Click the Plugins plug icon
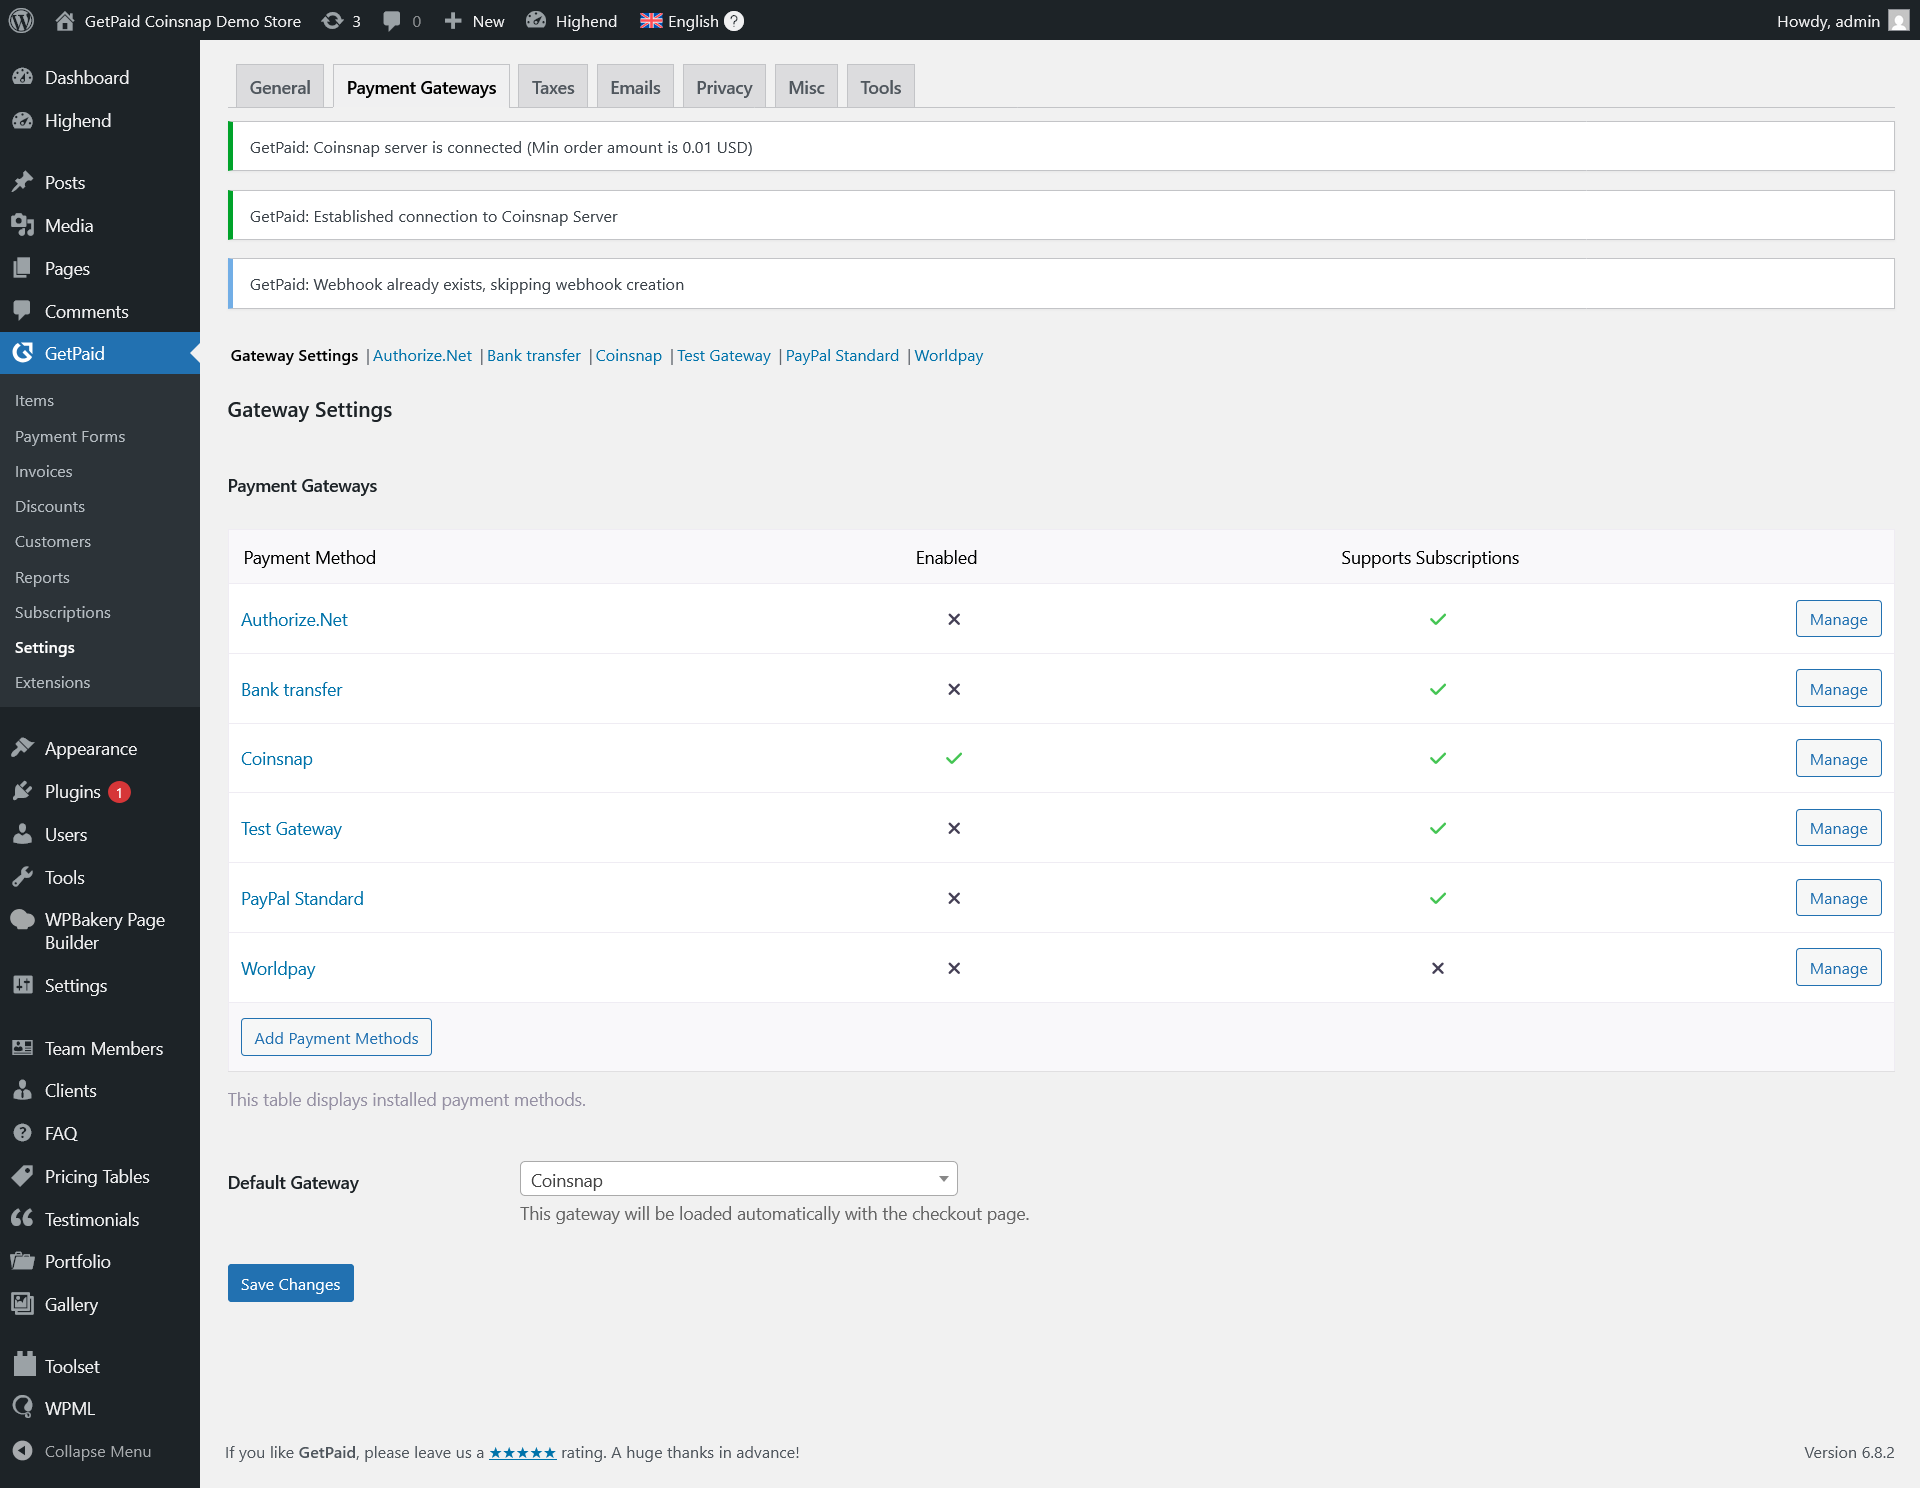This screenshot has height=1488, width=1920. coord(22,791)
